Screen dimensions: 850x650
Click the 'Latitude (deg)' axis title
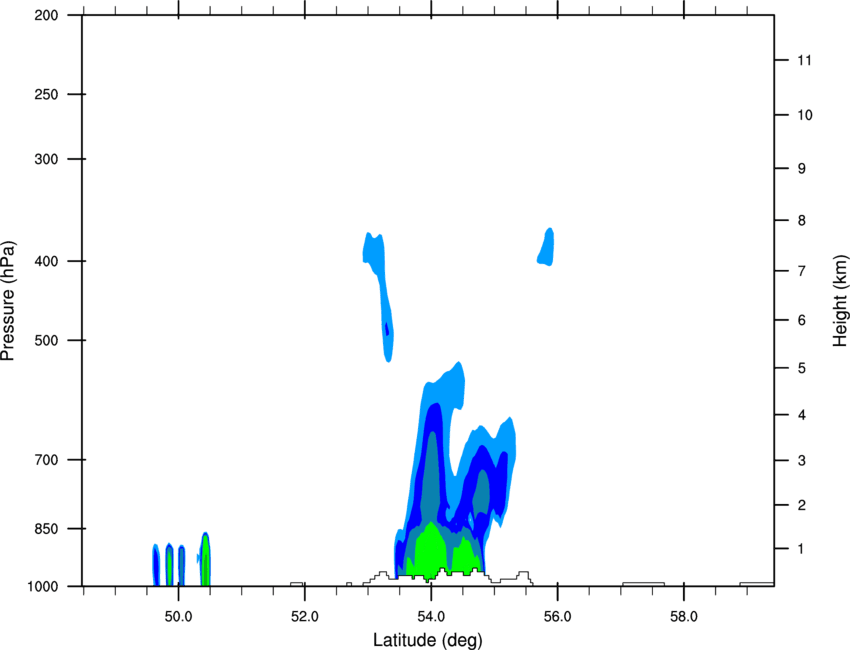click(427, 640)
